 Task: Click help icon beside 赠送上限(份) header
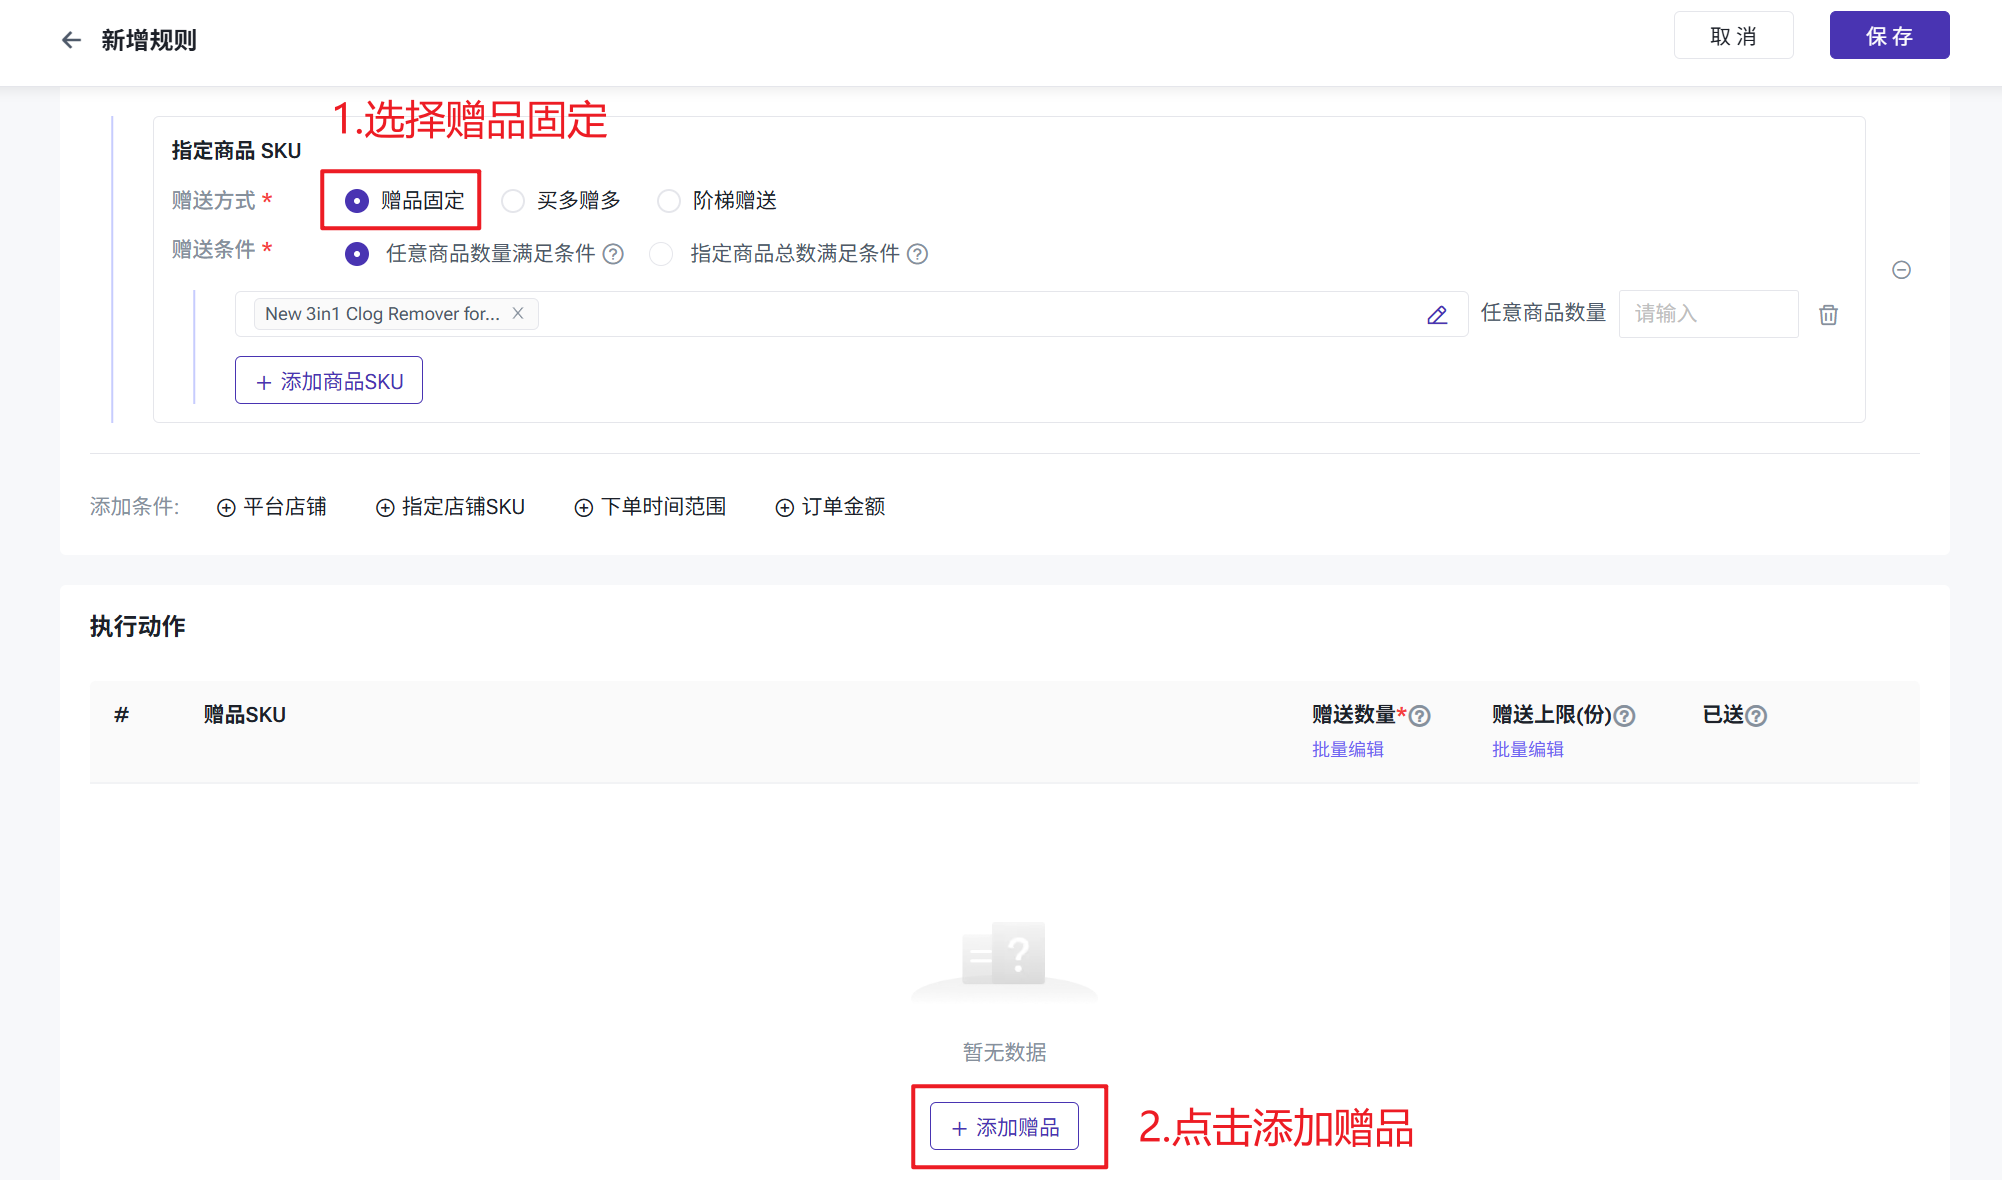tap(1624, 716)
